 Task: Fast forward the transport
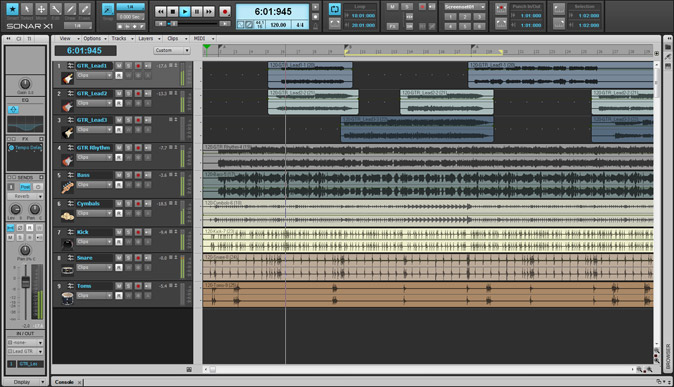tap(208, 12)
